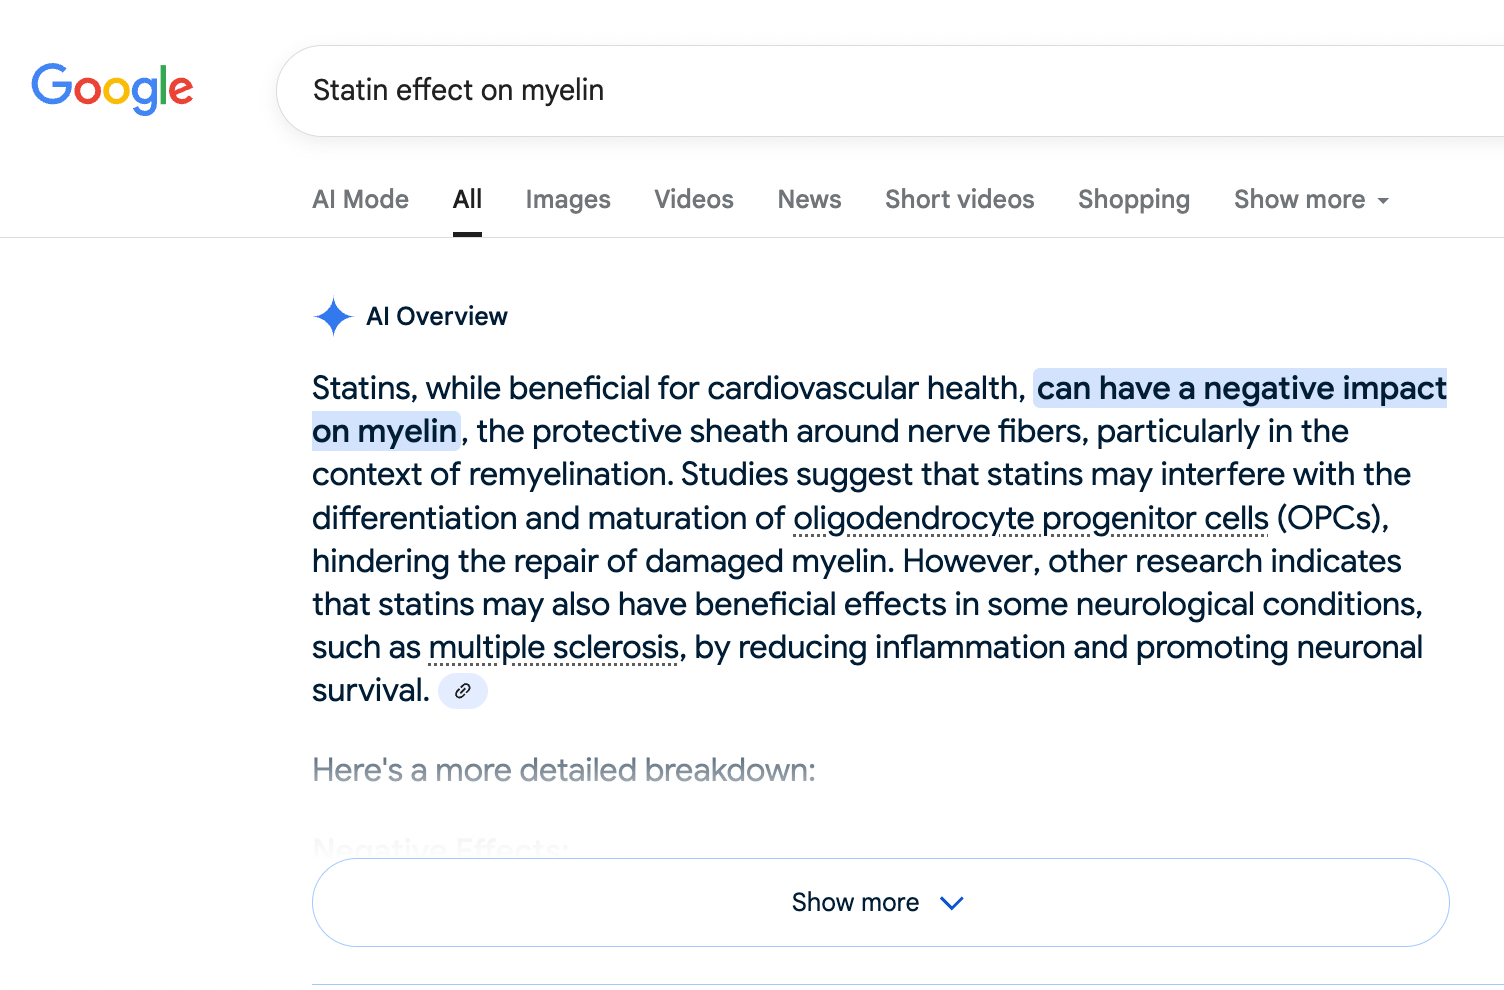Click the search box with statin query
The image size is (1504, 990).
800,90
